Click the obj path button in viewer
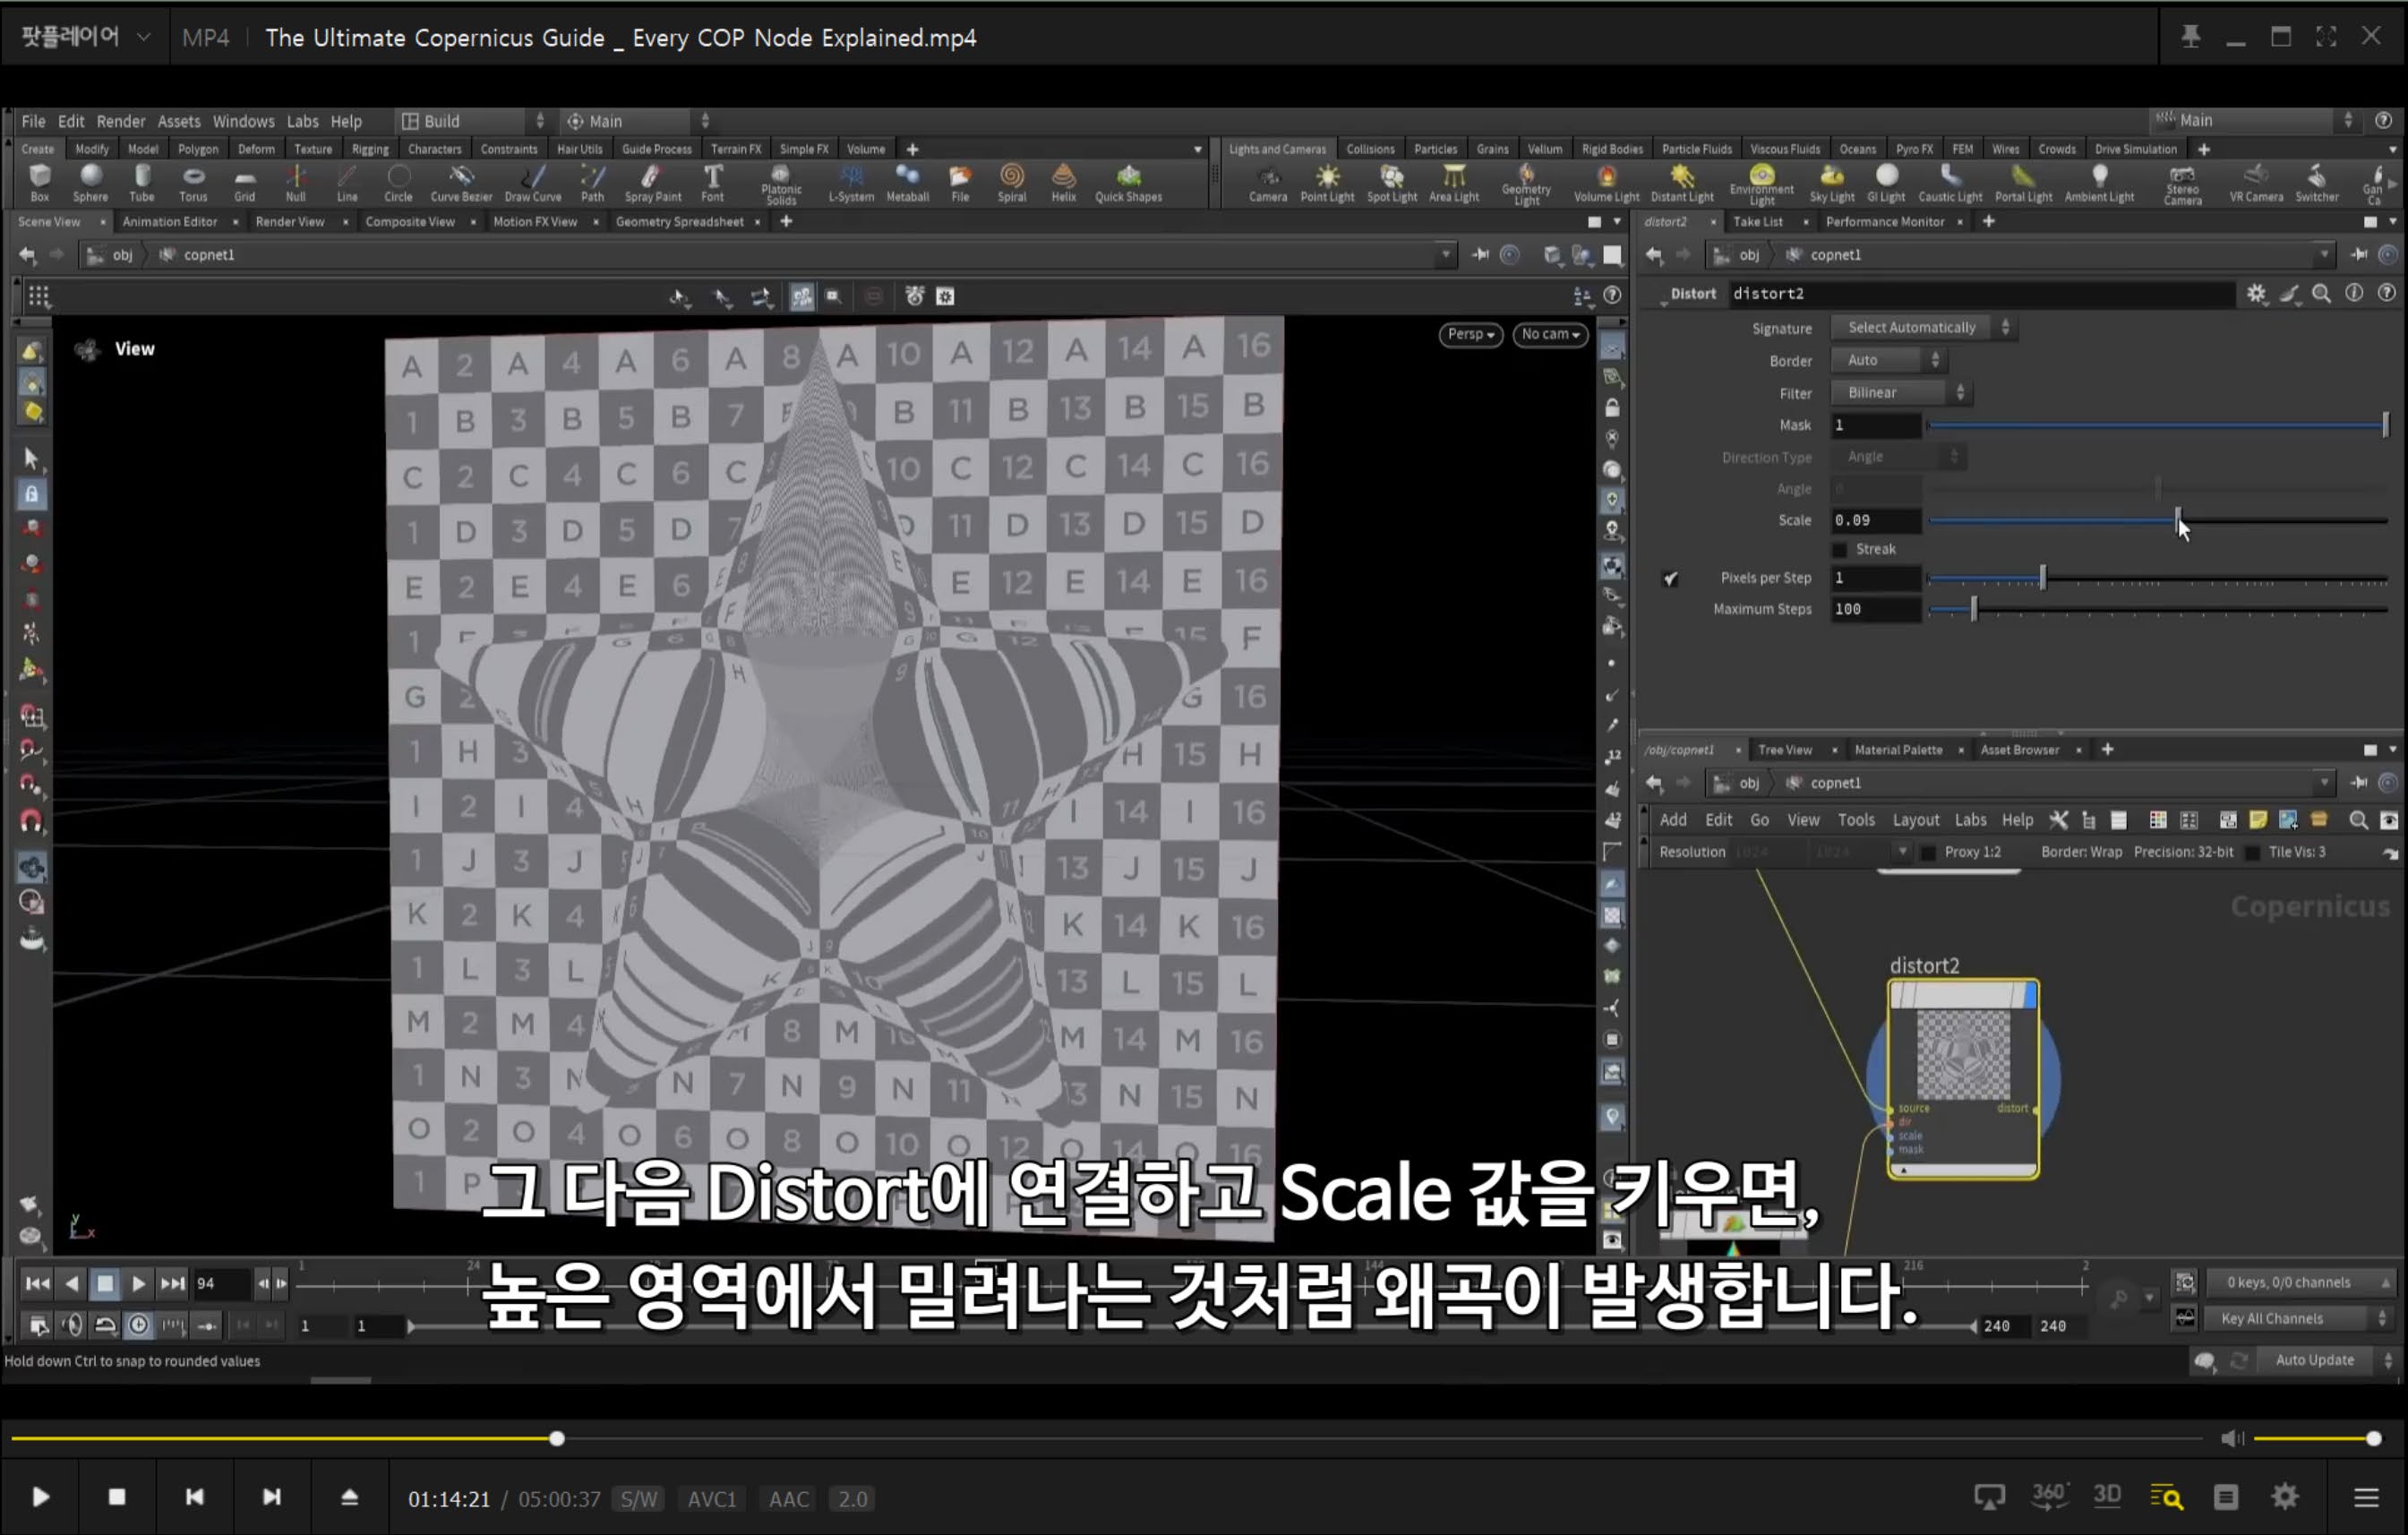This screenshot has height=1535, width=2408. [112, 255]
